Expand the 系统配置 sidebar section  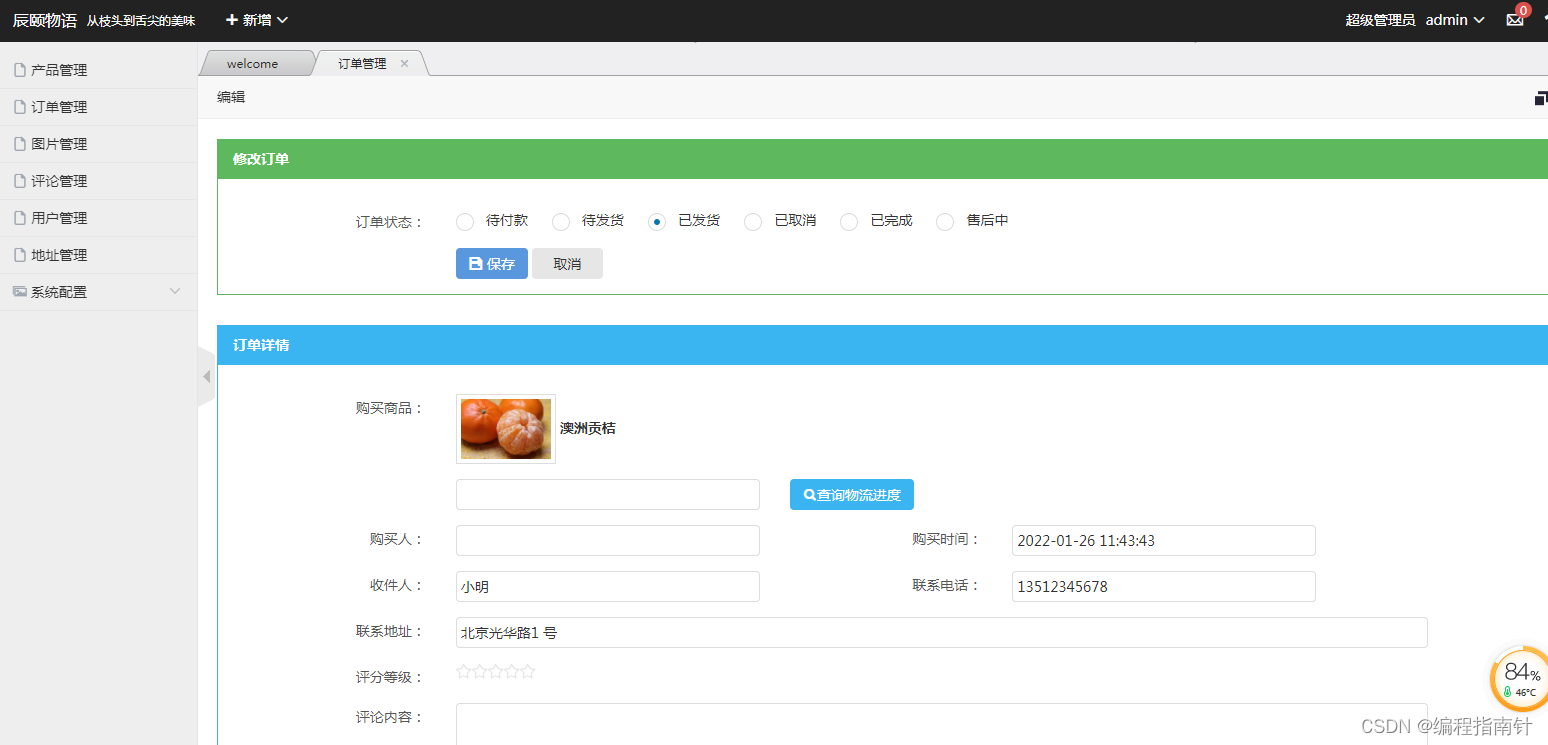[98, 292]
